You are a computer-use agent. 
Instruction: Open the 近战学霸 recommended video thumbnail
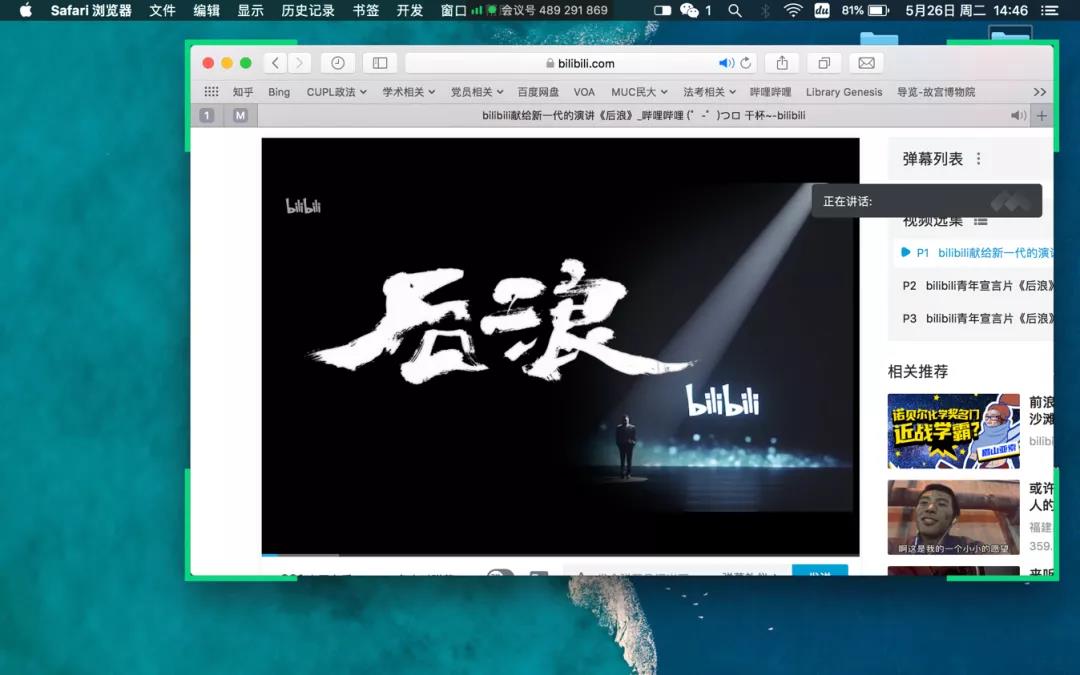[x=953, y=431]
